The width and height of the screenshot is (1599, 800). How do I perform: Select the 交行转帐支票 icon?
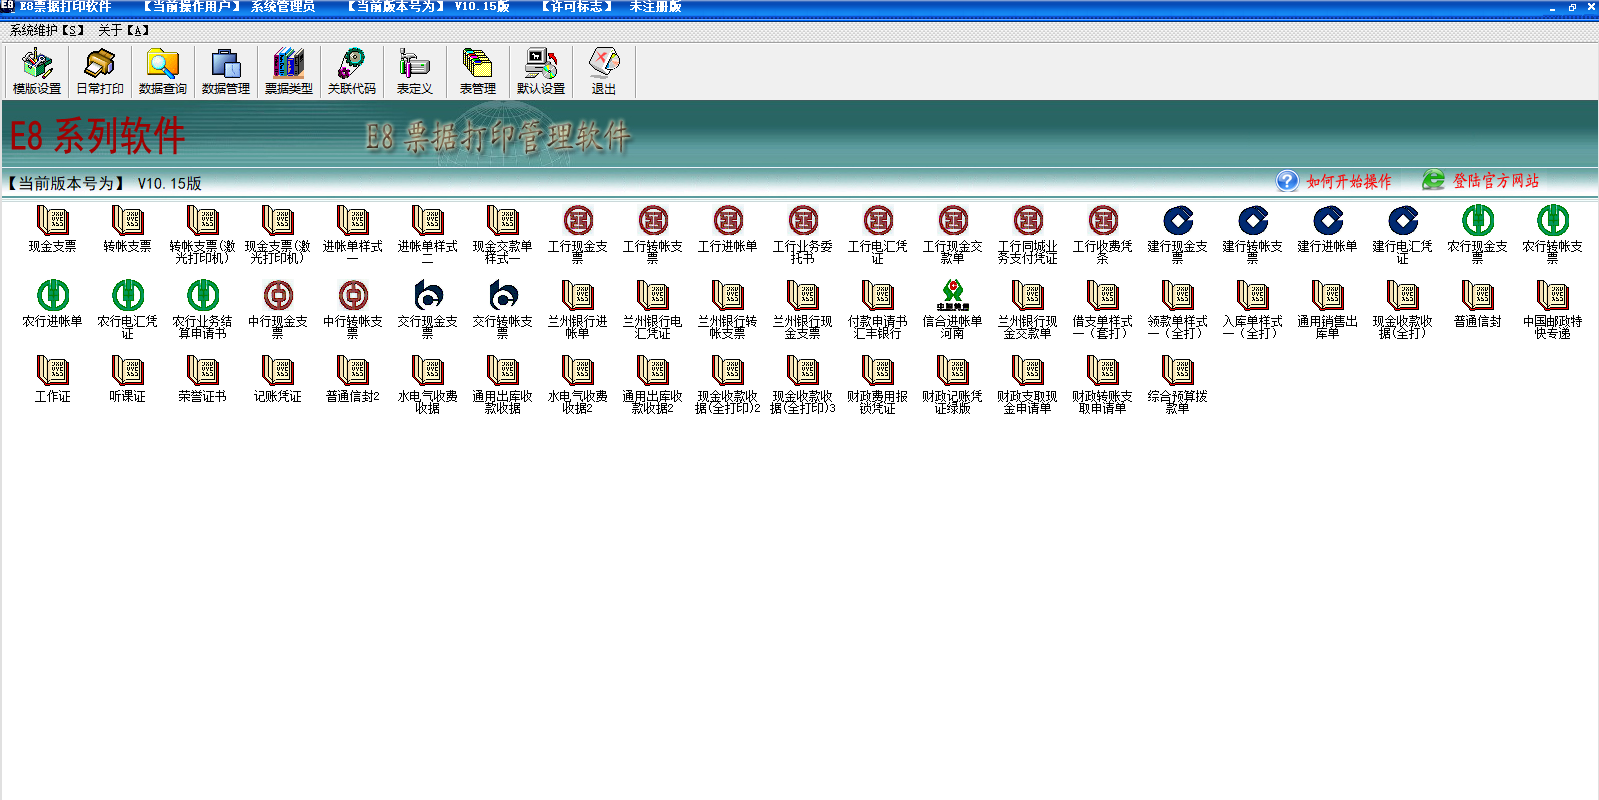pos(503,309)
